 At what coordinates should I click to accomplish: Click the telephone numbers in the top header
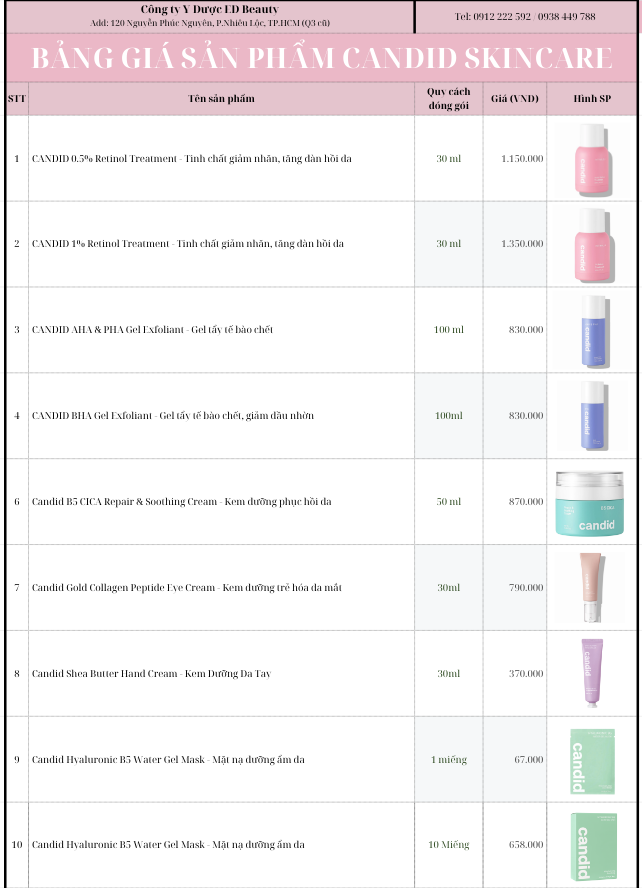(525, 17)
